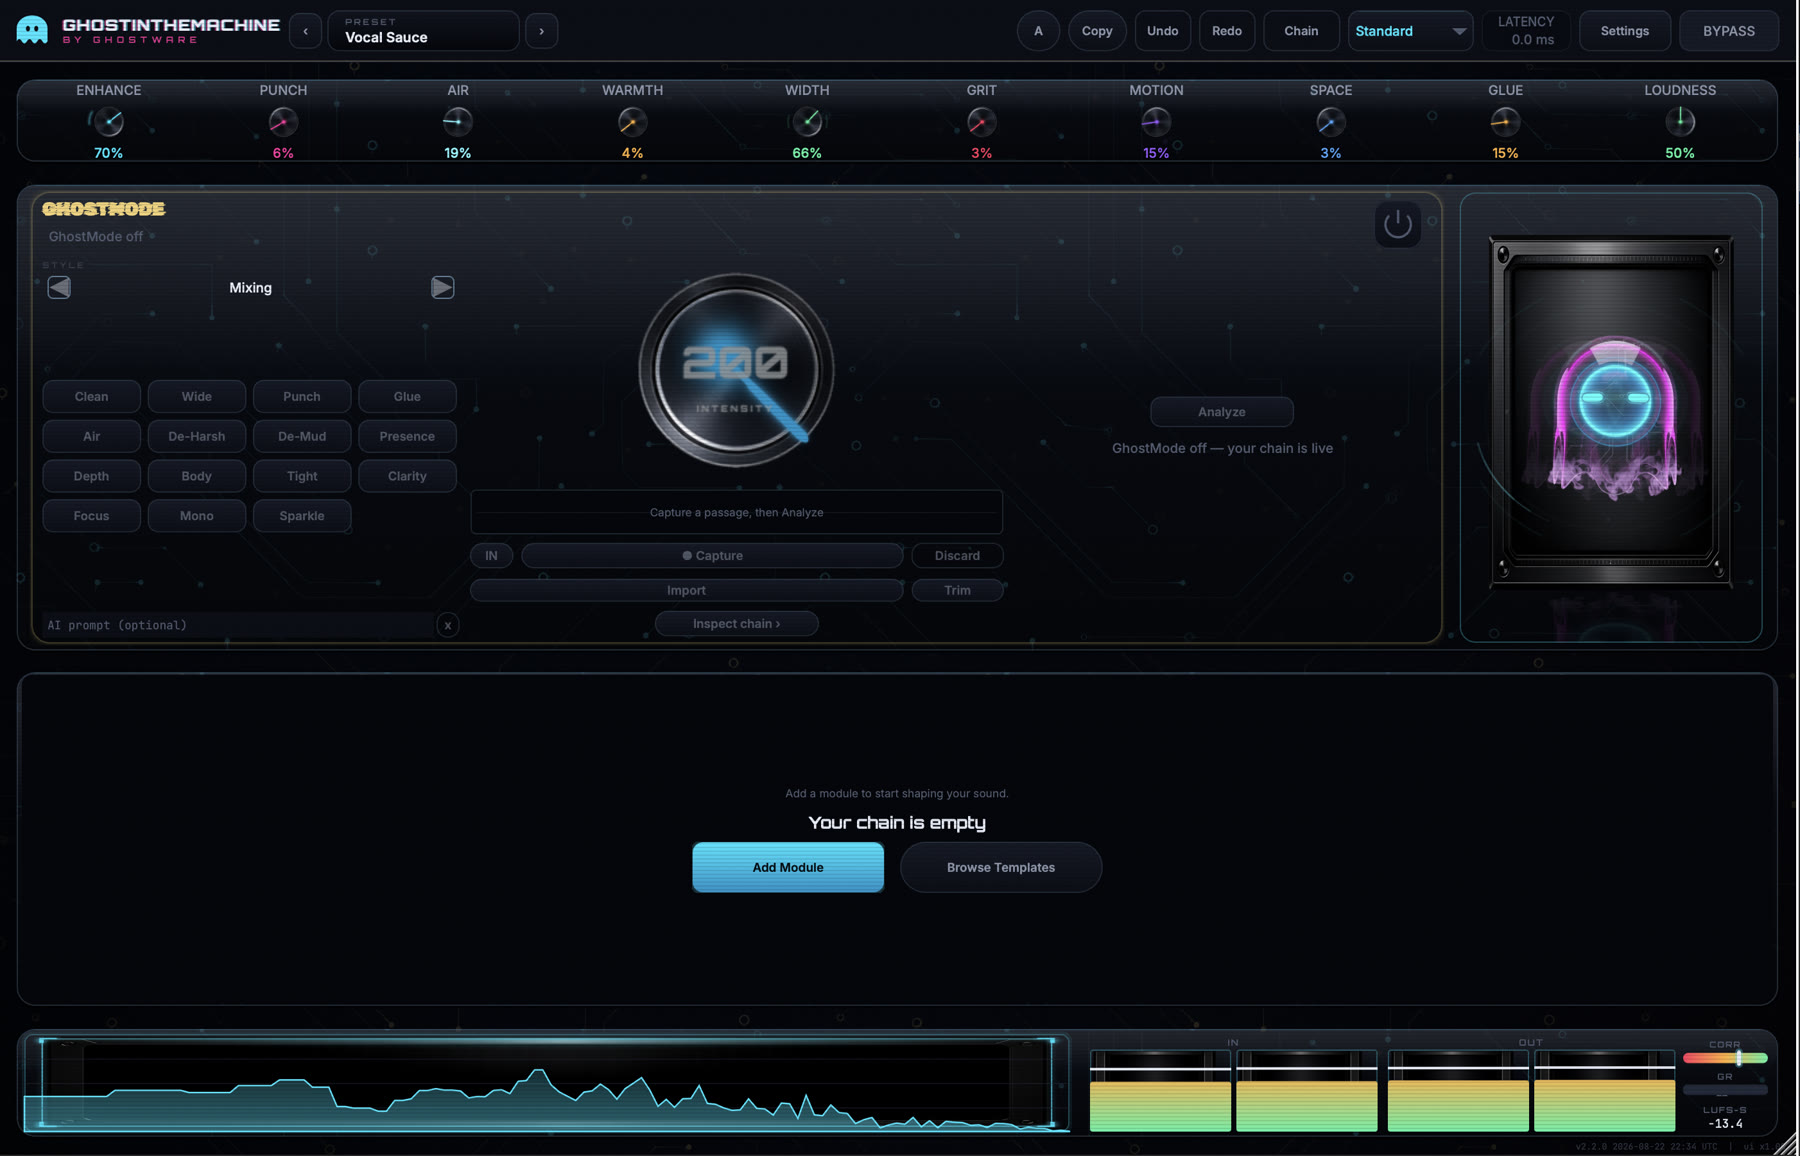This screenshot has height=1156, width=1800.
Task: Click the Intensity dial showing 200
Action: point(737,370)
